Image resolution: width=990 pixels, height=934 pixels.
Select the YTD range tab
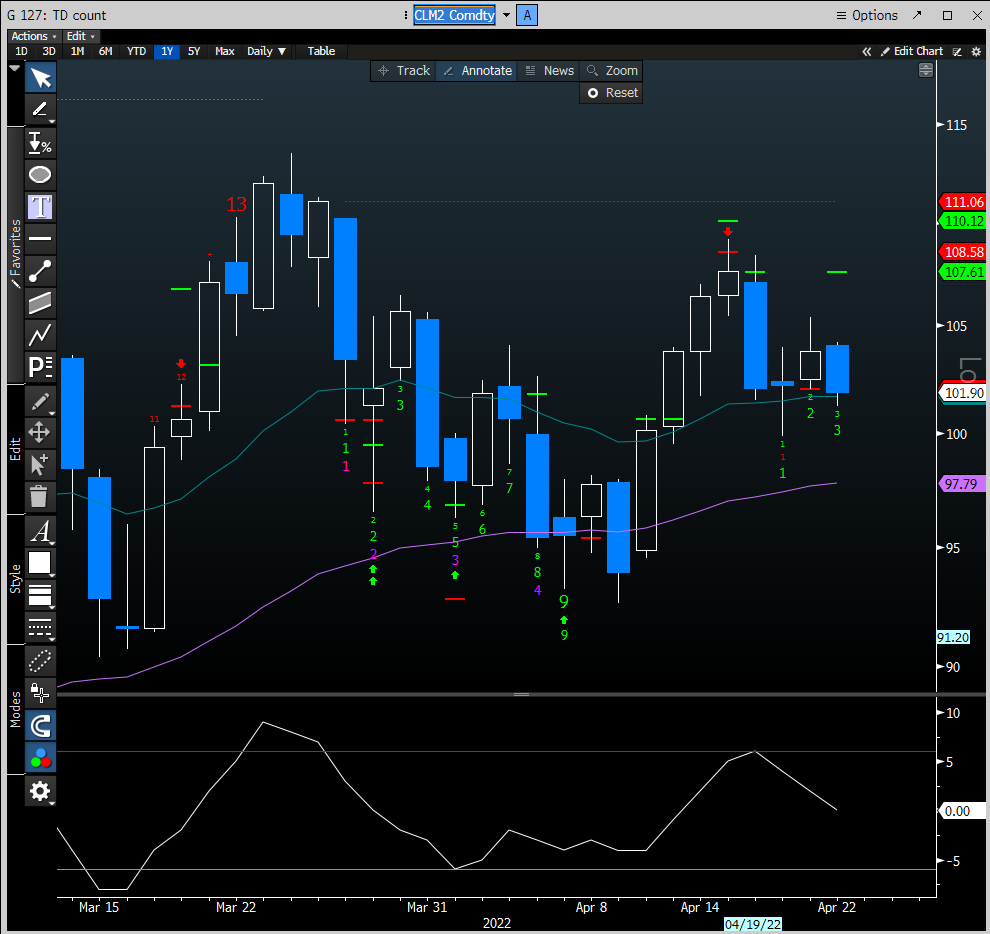tap(136, 51)
